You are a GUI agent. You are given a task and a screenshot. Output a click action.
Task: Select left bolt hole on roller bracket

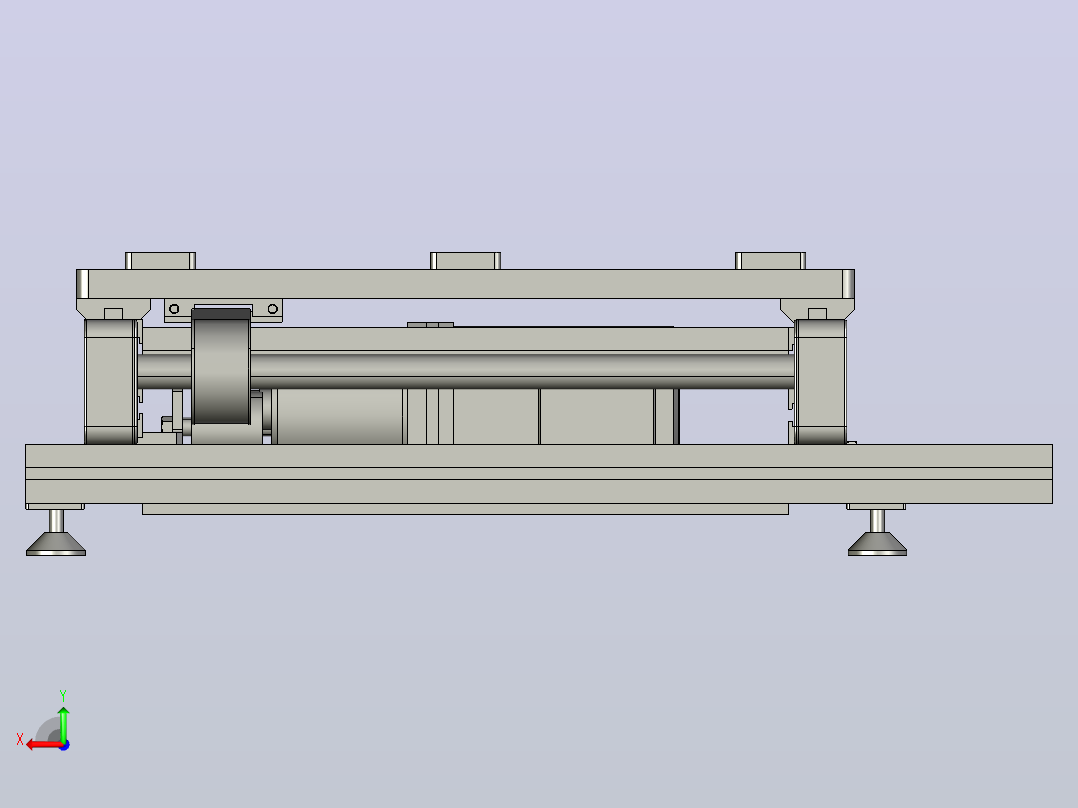click(174, 309)
